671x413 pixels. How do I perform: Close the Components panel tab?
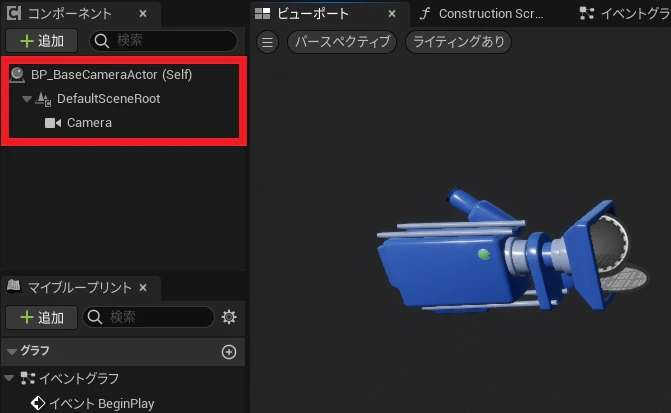coord(143,14)
